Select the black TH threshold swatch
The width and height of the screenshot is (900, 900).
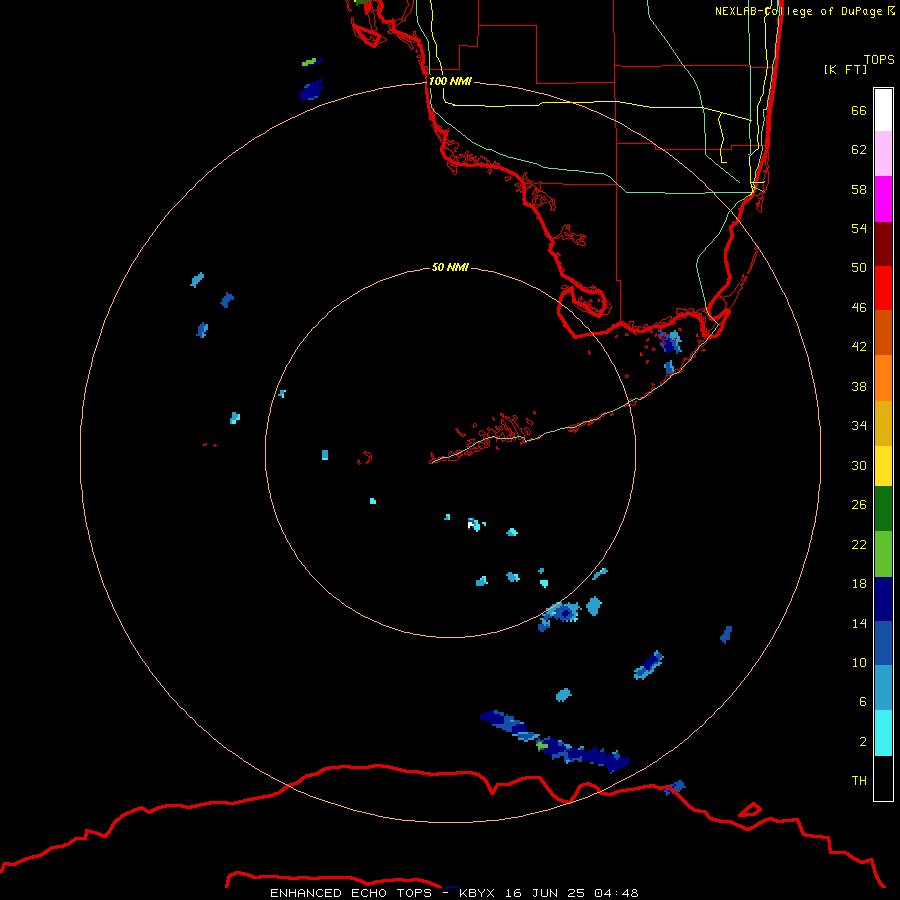click(x=883, y=778)
